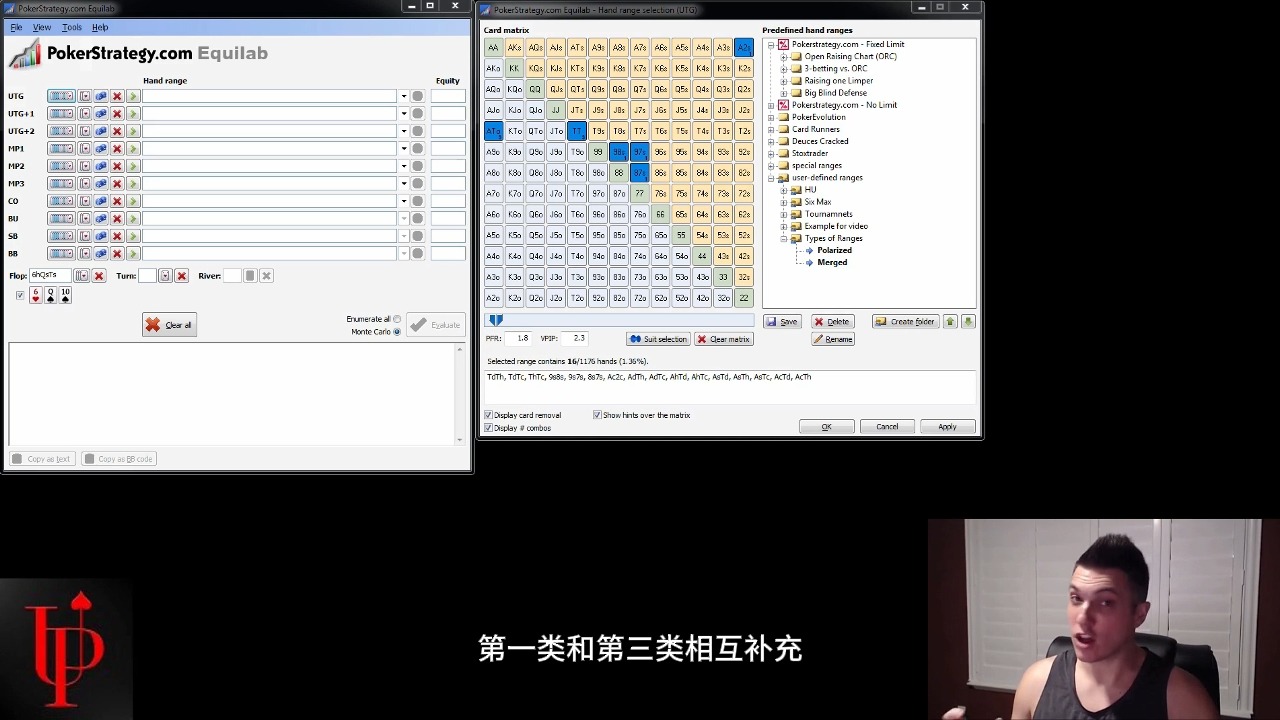Image resolution: width=1280 pixels, height=720 pixels.
Task: Click the Create folder button
Action: coord(905,322)
